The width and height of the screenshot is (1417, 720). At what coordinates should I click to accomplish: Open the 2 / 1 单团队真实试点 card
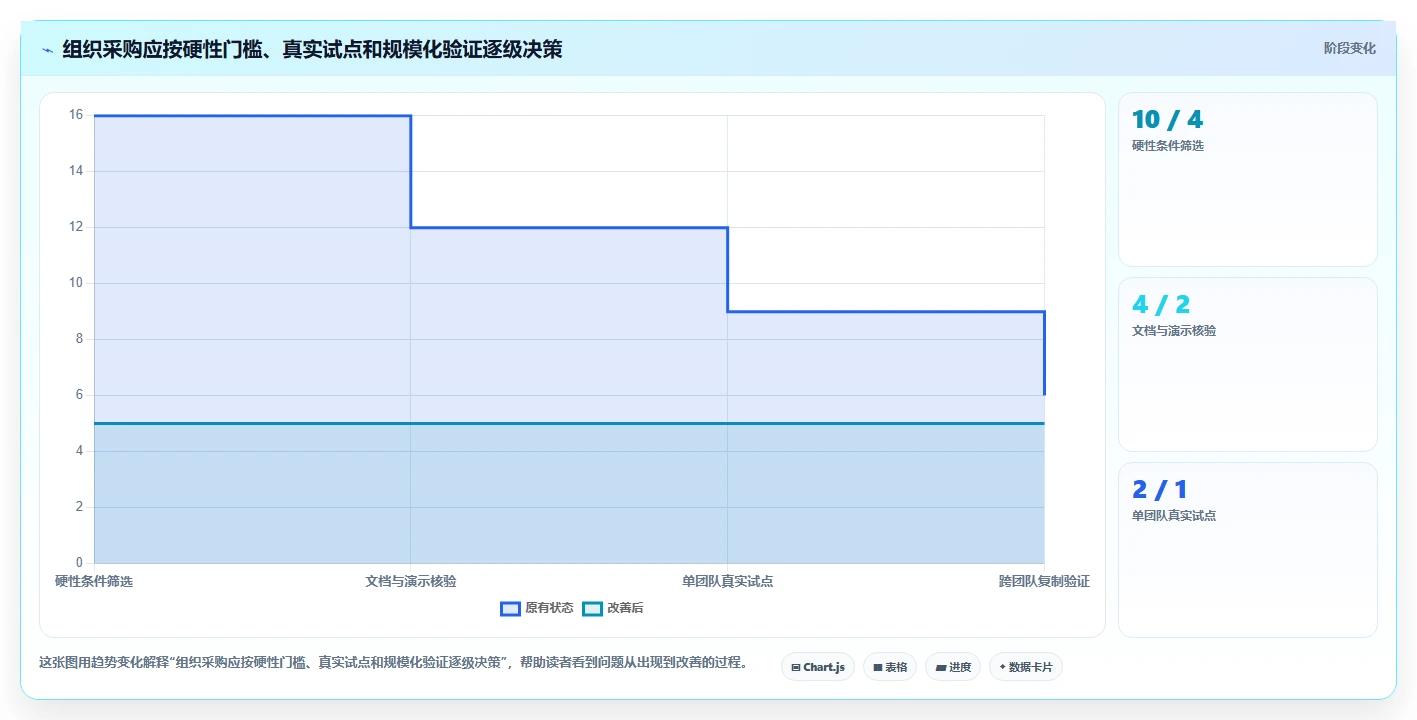click(x=1247, y=549)
